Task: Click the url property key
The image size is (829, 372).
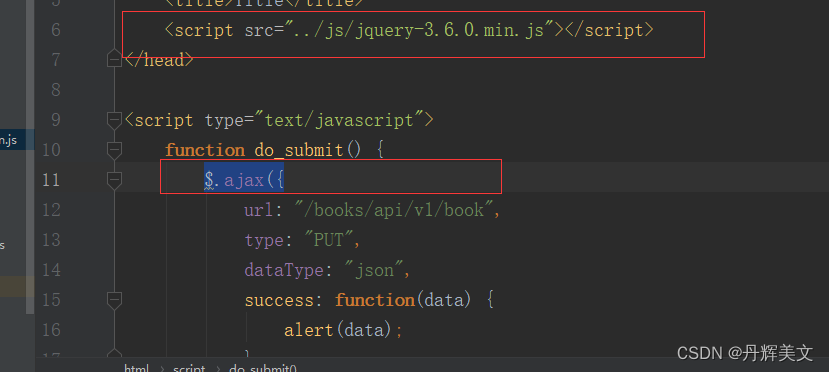Action: tap(259, 210)
